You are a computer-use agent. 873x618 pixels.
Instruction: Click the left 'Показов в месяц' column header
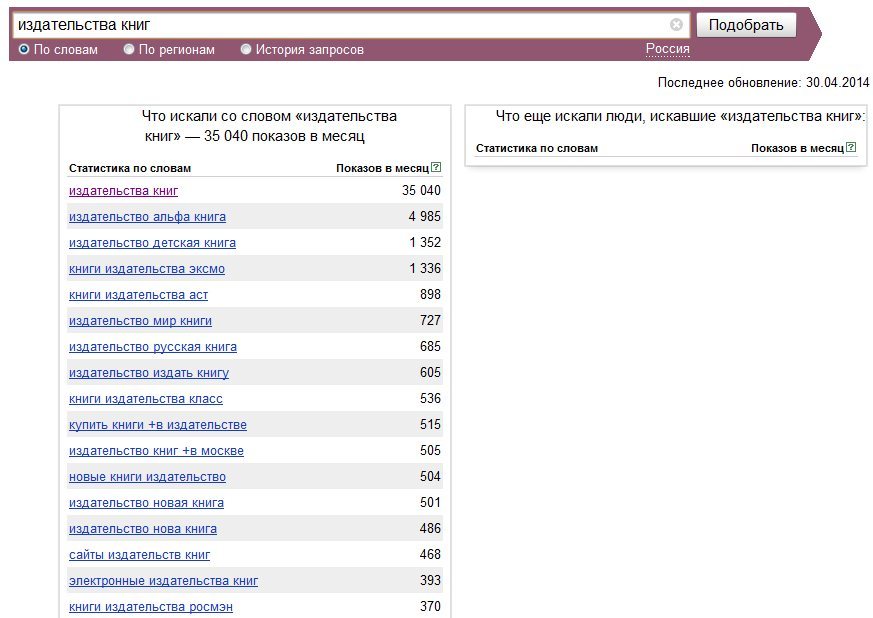[382, 168]
